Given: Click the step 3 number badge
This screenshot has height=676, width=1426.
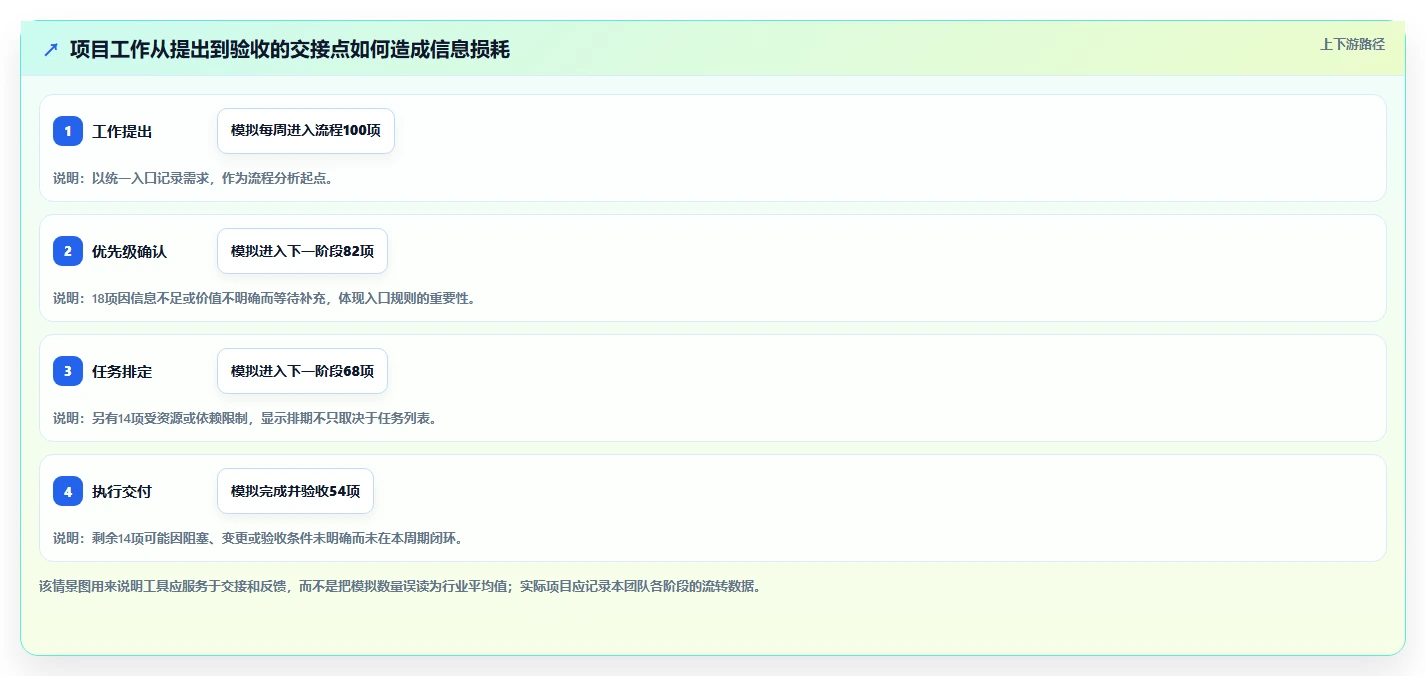Looking at the screenshot, I should (x=68, y=371).
